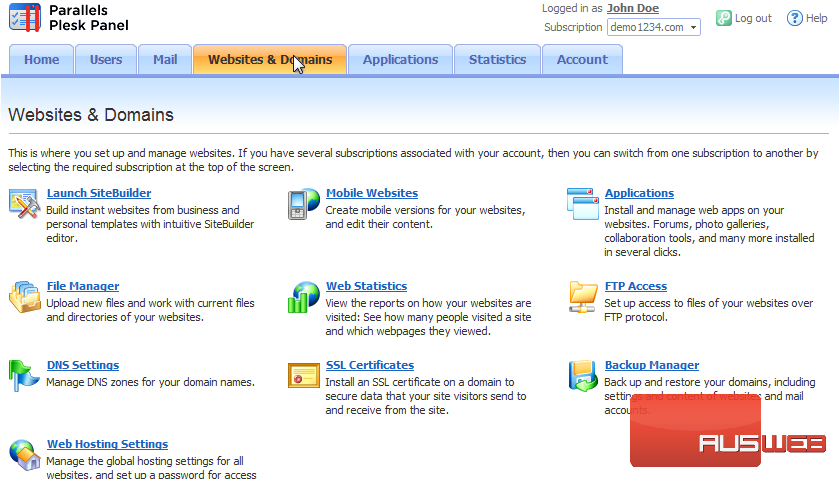Click the Backup Manager icon
Screen dimensions: 840x480
(x=582, y=375)
